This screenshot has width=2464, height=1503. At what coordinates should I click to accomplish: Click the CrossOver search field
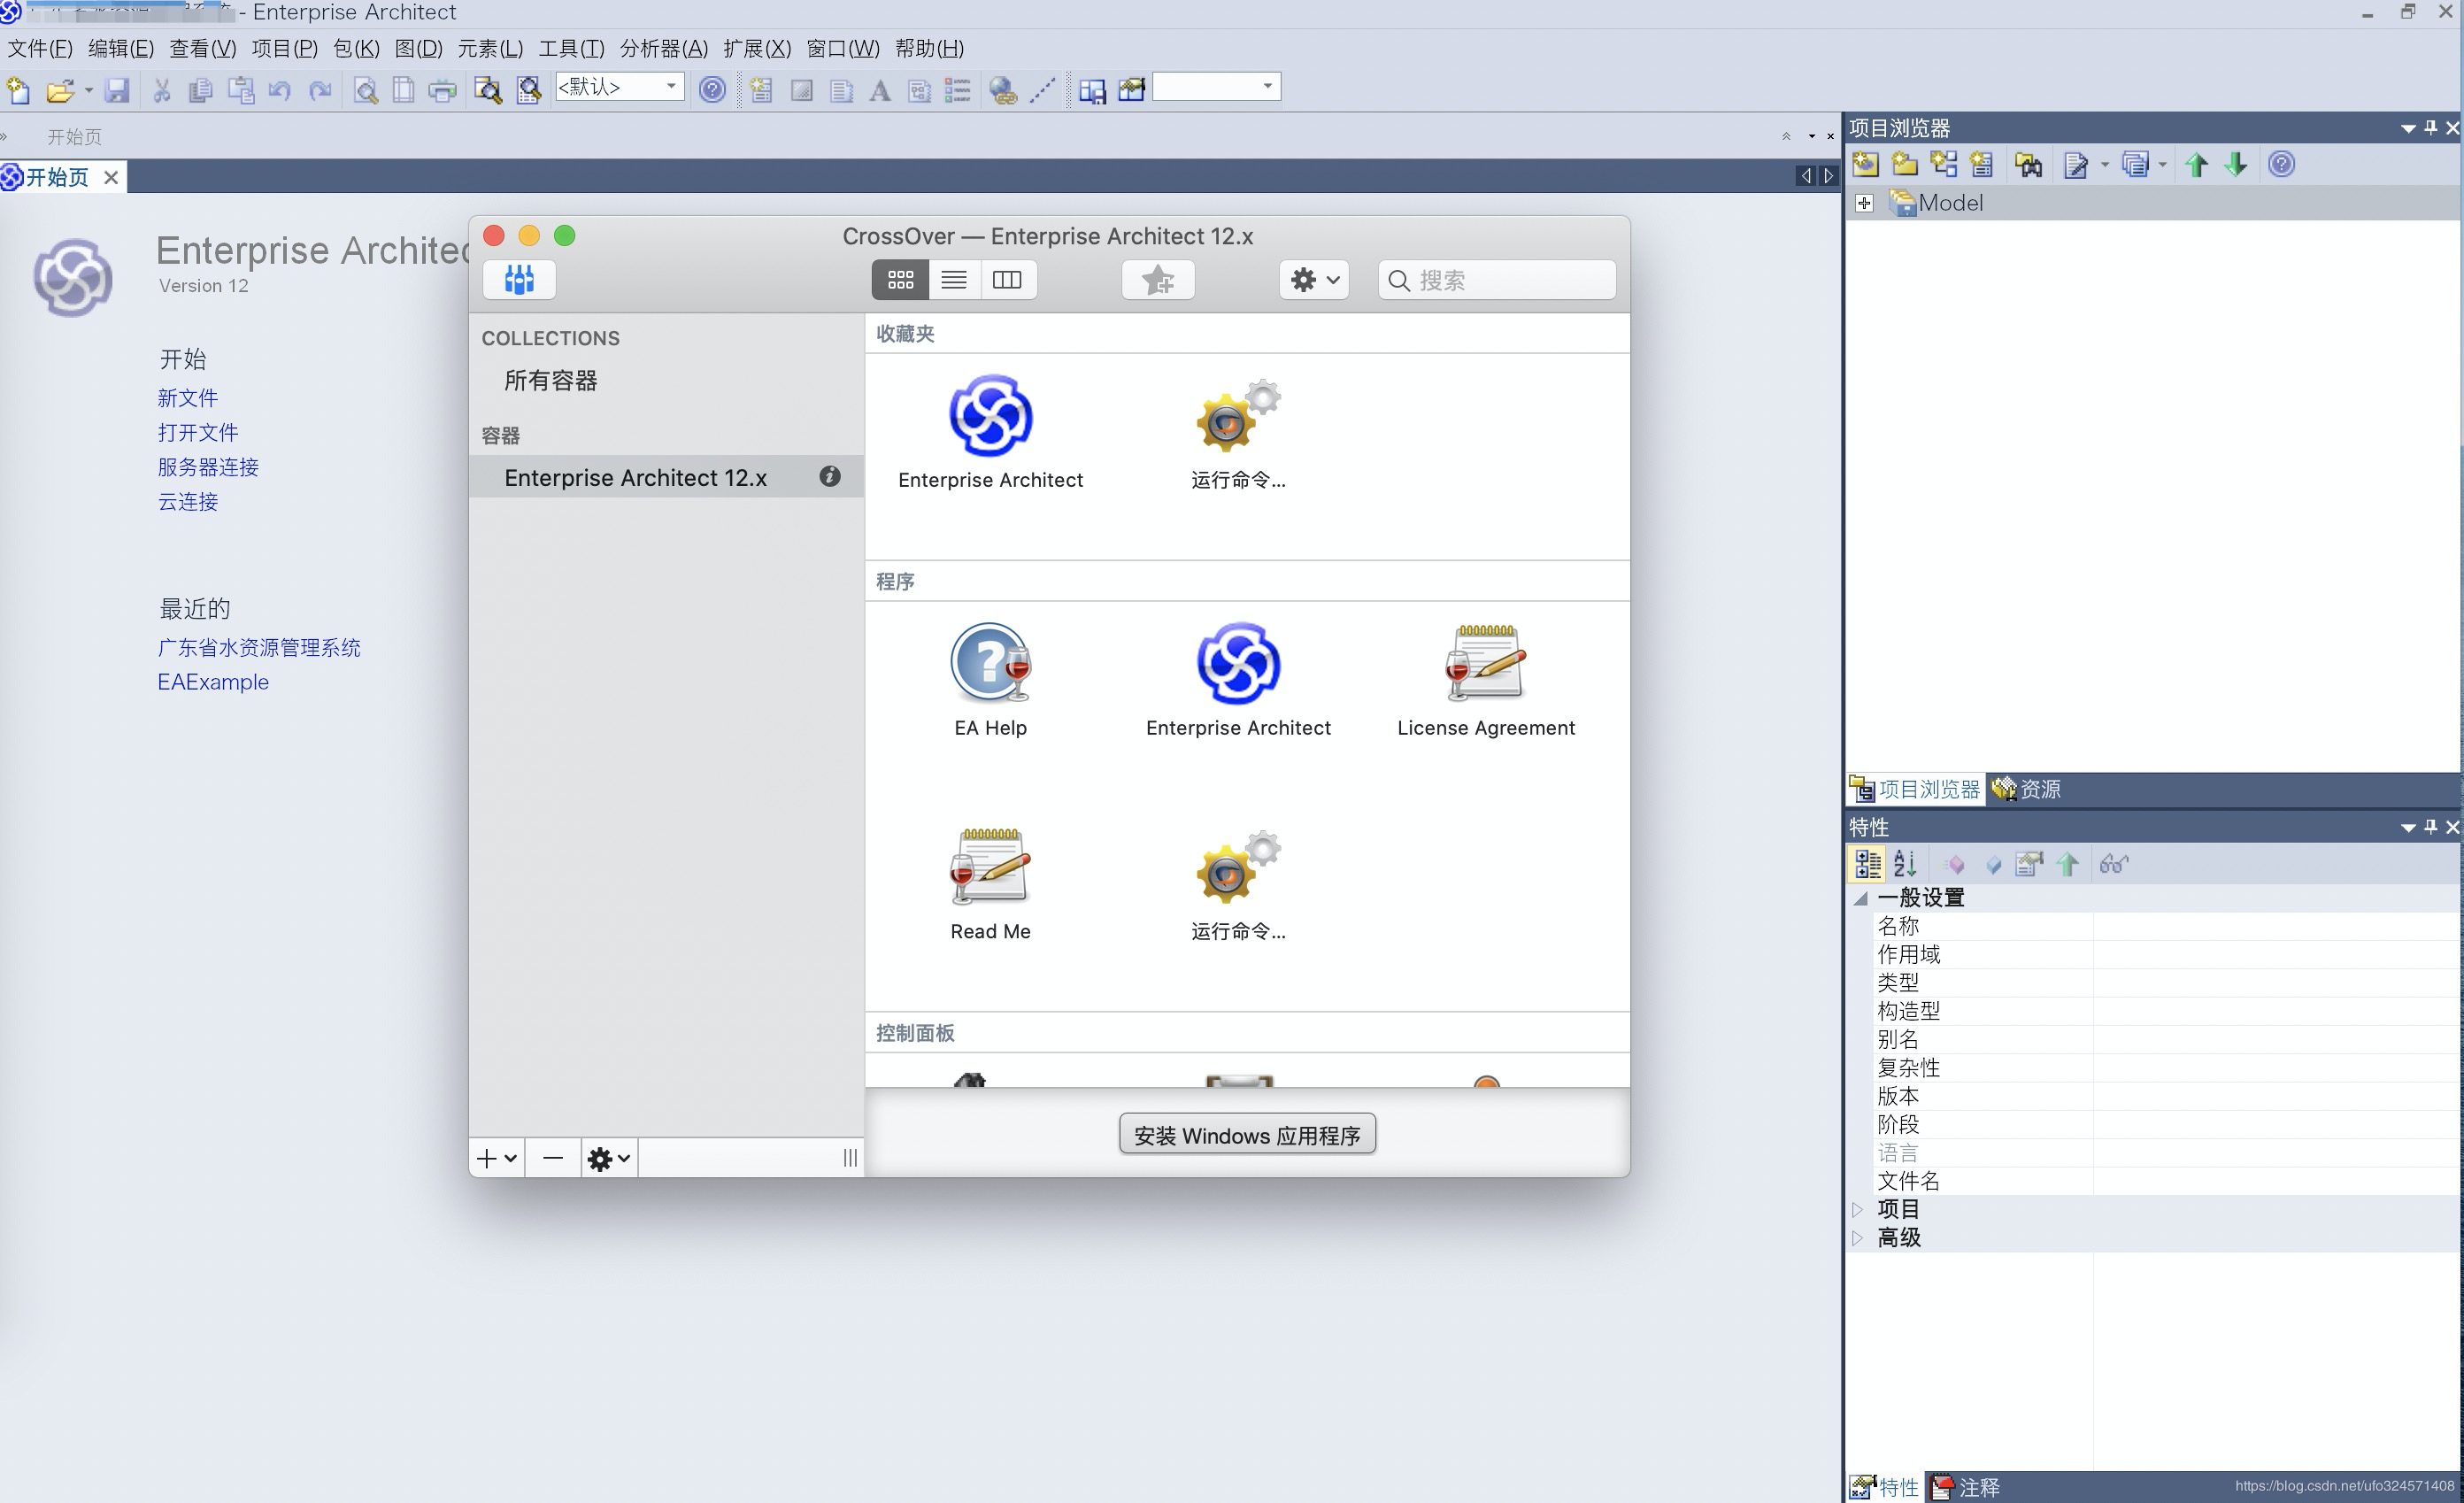[1496, 280]
